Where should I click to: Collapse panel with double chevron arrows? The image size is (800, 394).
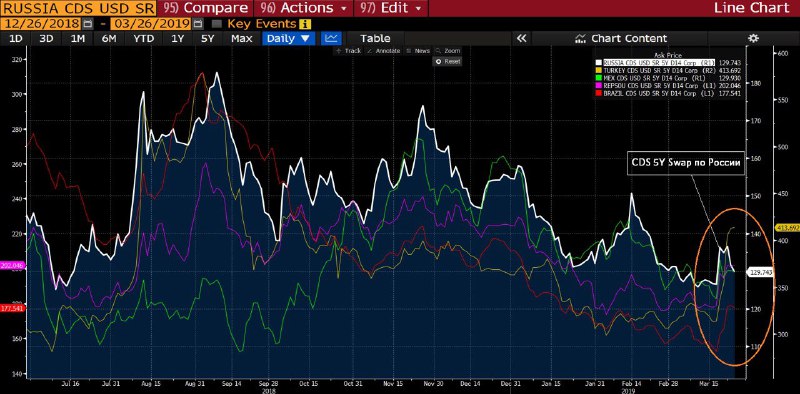(x=521, y=38)
